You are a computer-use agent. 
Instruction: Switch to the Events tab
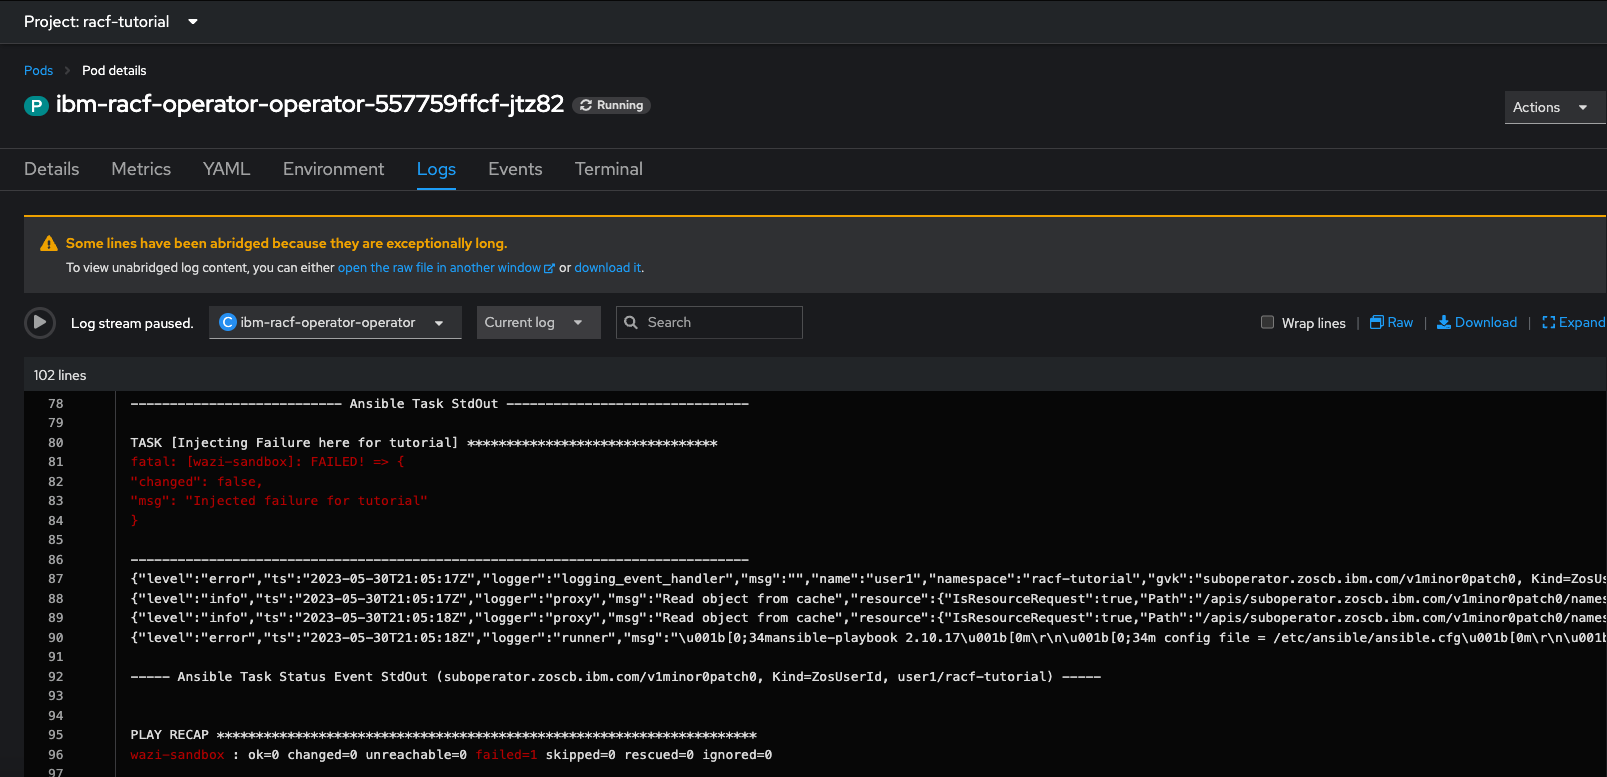tap(515, 169)
